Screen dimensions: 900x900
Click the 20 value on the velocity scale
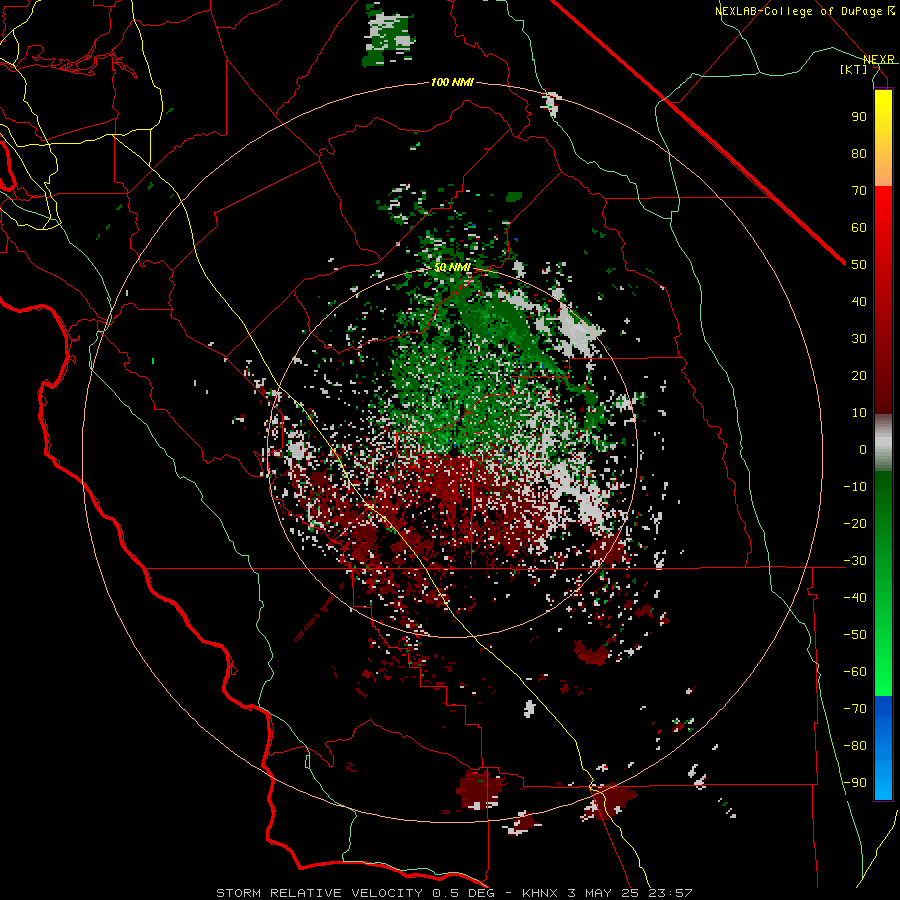(x=859, y=376)
